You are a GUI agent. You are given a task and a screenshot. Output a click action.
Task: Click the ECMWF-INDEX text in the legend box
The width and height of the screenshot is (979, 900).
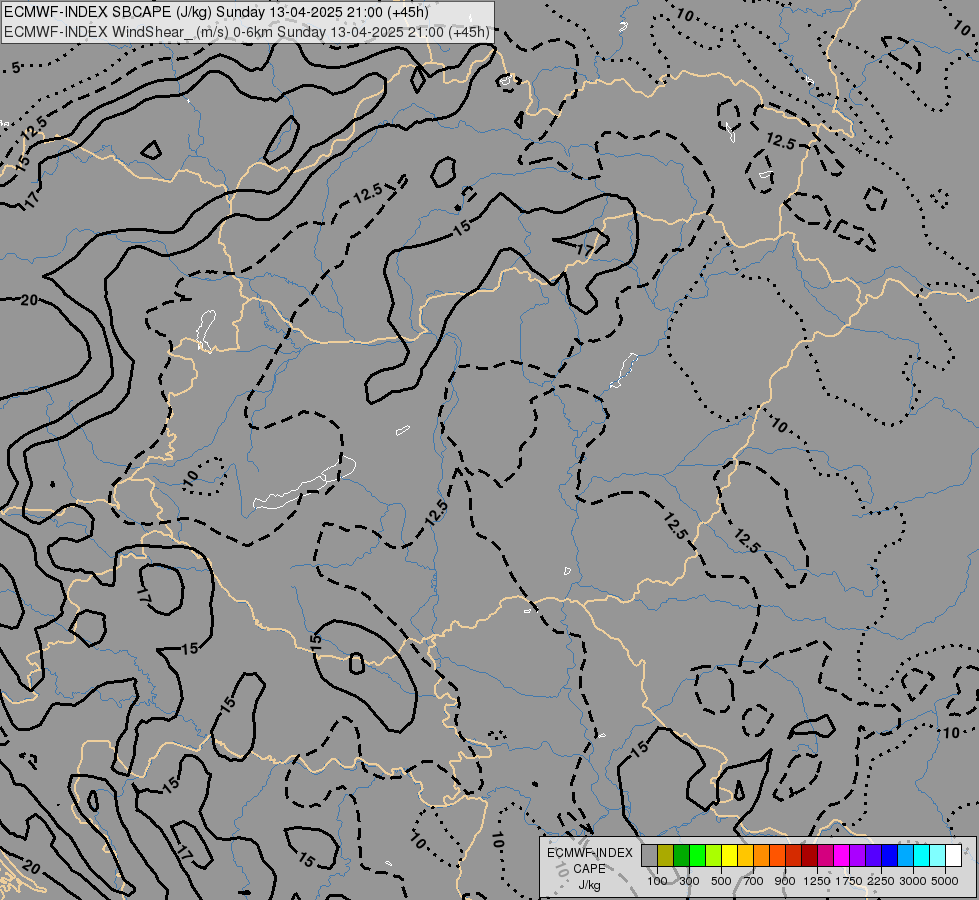(x=589, y=853)
